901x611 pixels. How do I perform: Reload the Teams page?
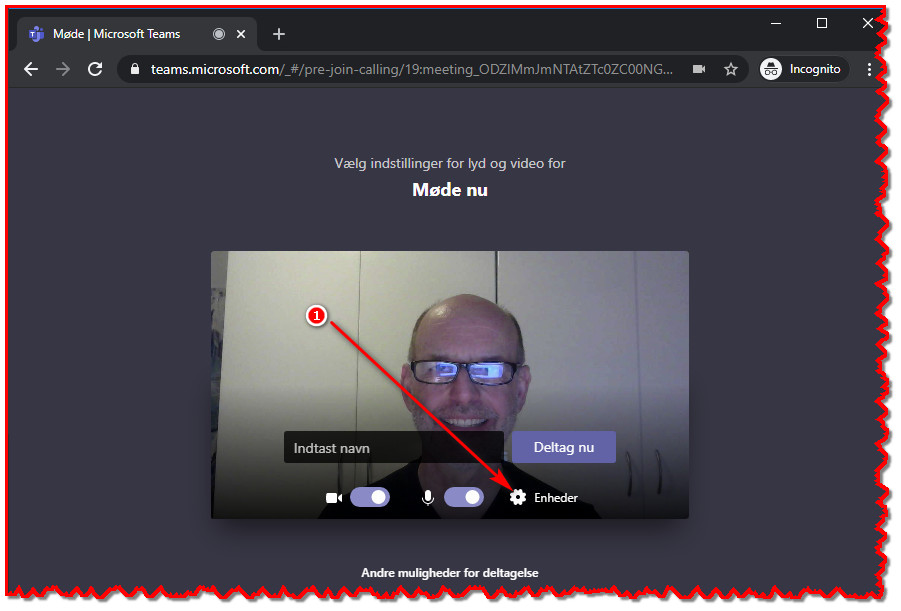click(x=95, y=70)
